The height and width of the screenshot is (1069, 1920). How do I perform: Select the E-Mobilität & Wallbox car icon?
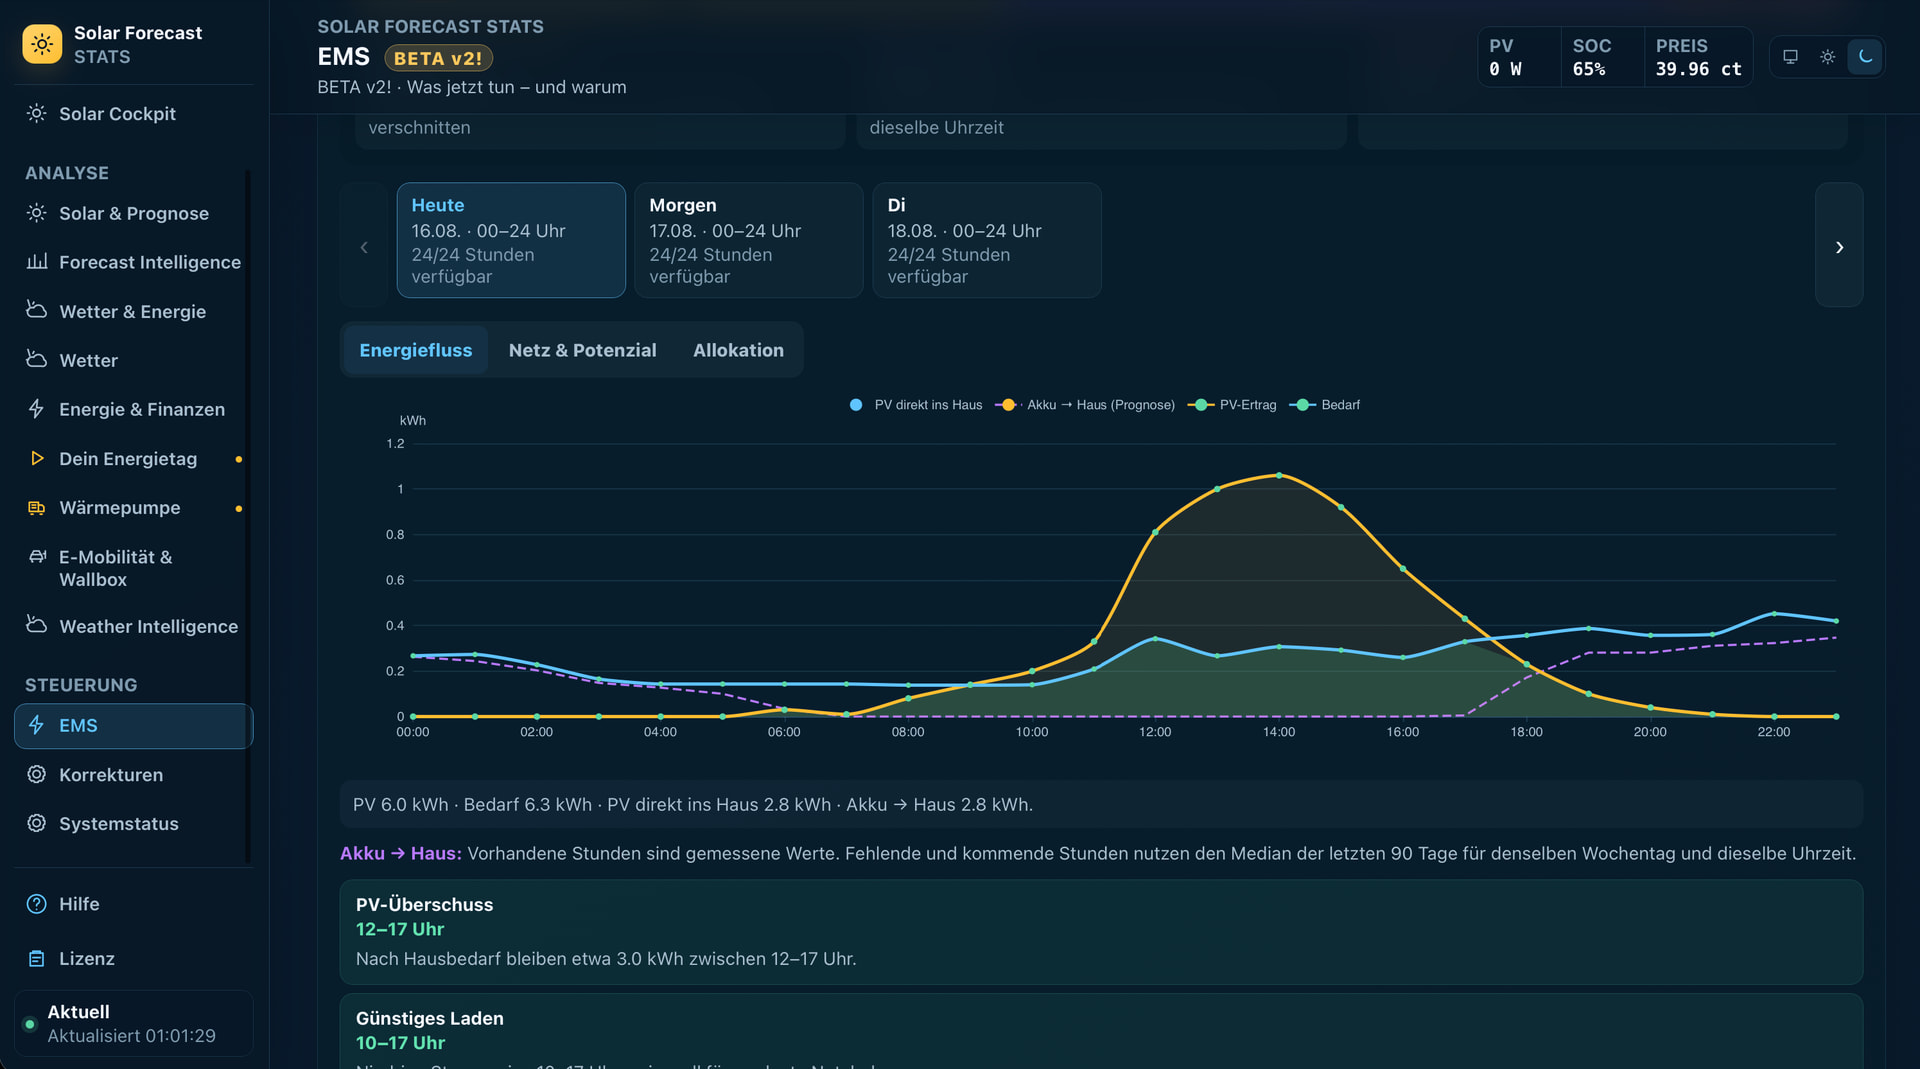pos(37,556)
